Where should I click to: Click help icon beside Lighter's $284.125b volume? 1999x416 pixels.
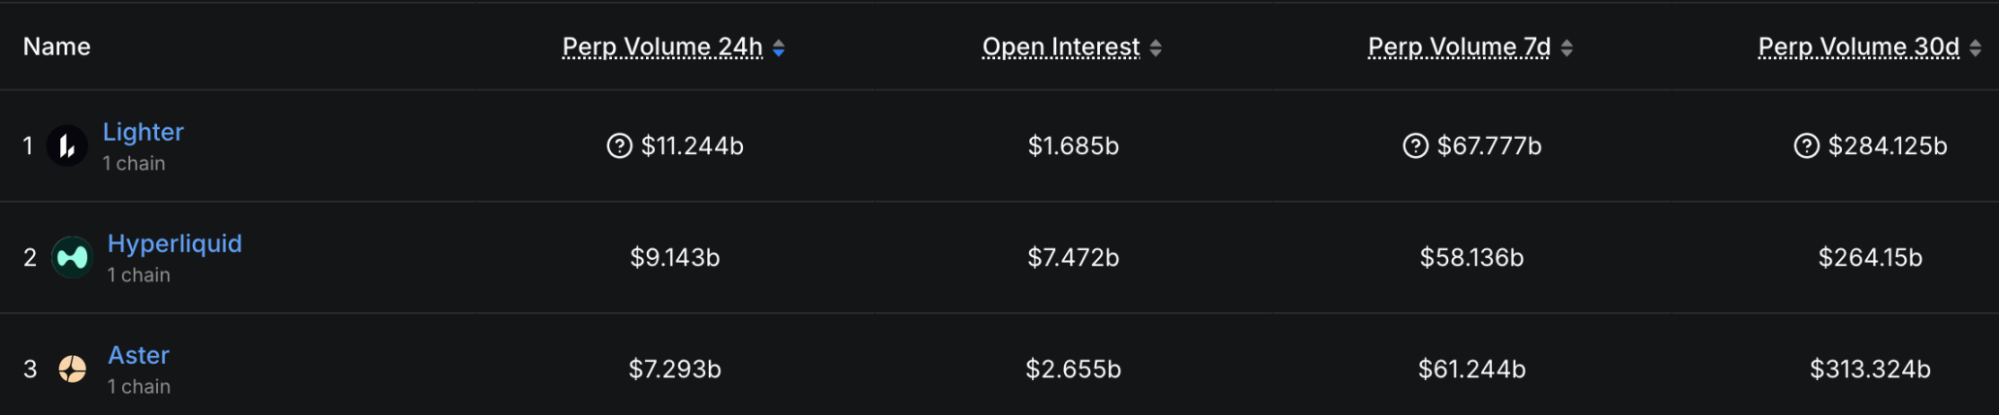point(1807,146)
